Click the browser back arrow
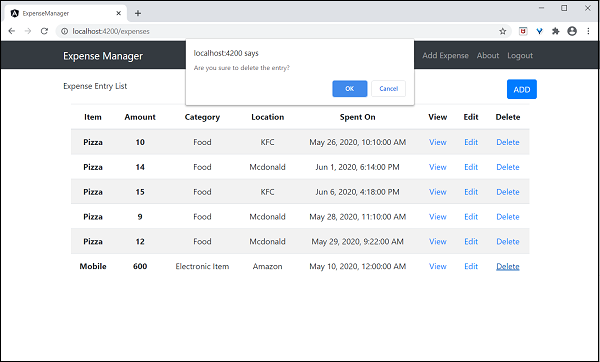This screenshot has height=362, width=600. 11,31
